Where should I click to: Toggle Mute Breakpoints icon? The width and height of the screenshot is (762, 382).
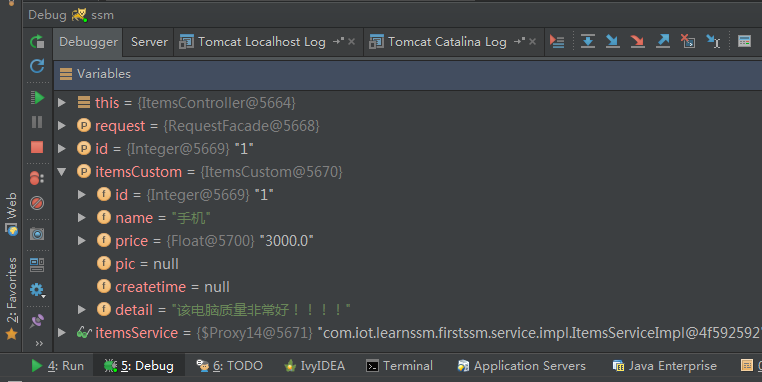point(37,202)
